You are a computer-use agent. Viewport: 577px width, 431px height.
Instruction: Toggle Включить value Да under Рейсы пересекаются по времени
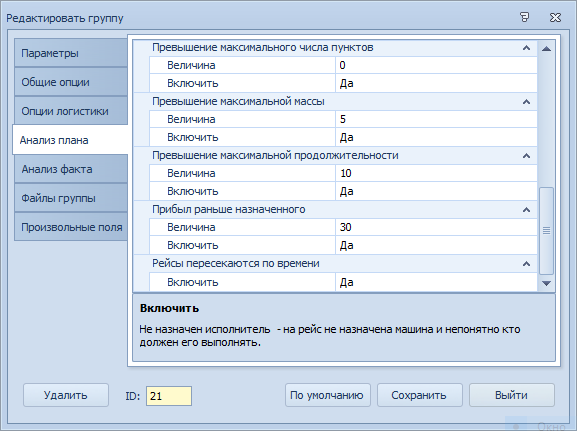436,282
